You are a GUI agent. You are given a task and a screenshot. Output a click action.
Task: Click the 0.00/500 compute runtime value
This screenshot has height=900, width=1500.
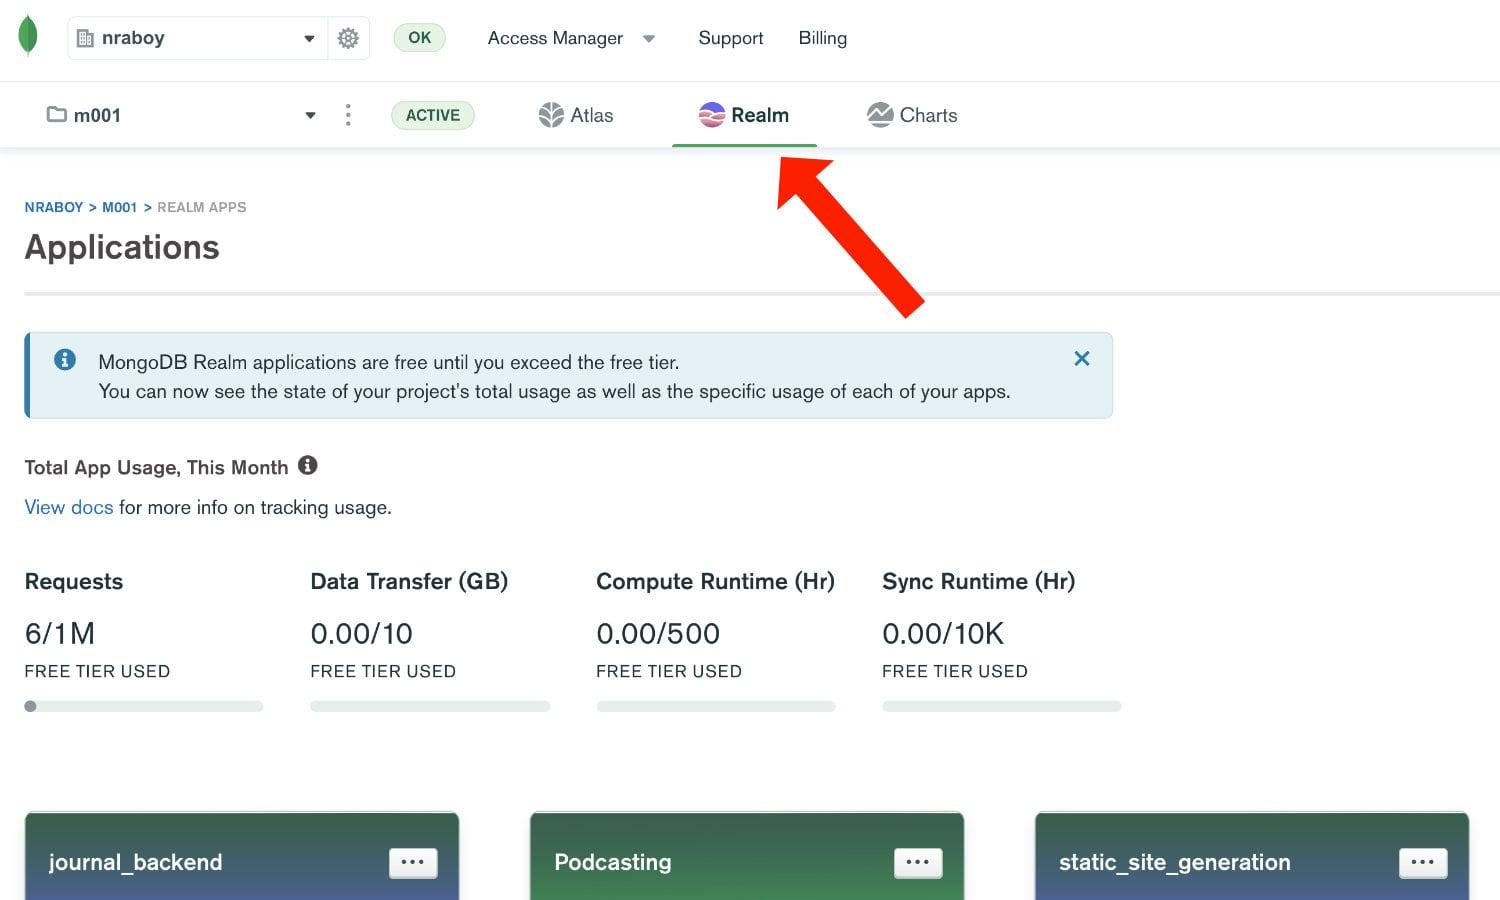point(658,633)
